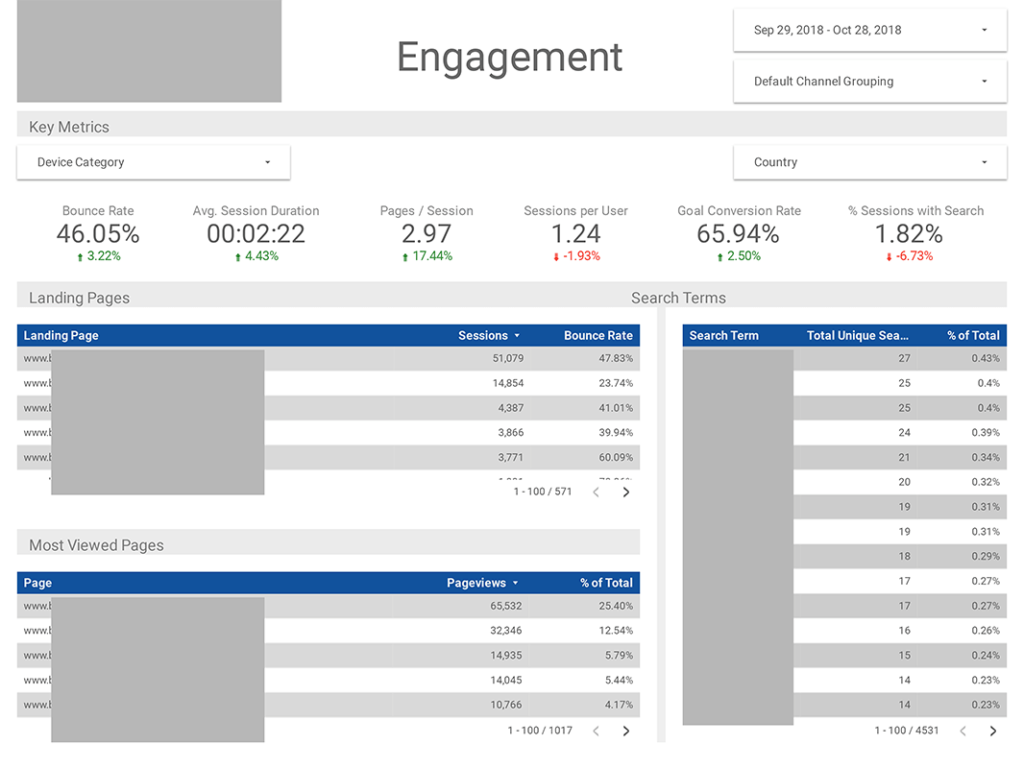Click the green 3.22% change indicator under Bounce Rate
Screen dimensions: 1024x768
coord(97,256)
